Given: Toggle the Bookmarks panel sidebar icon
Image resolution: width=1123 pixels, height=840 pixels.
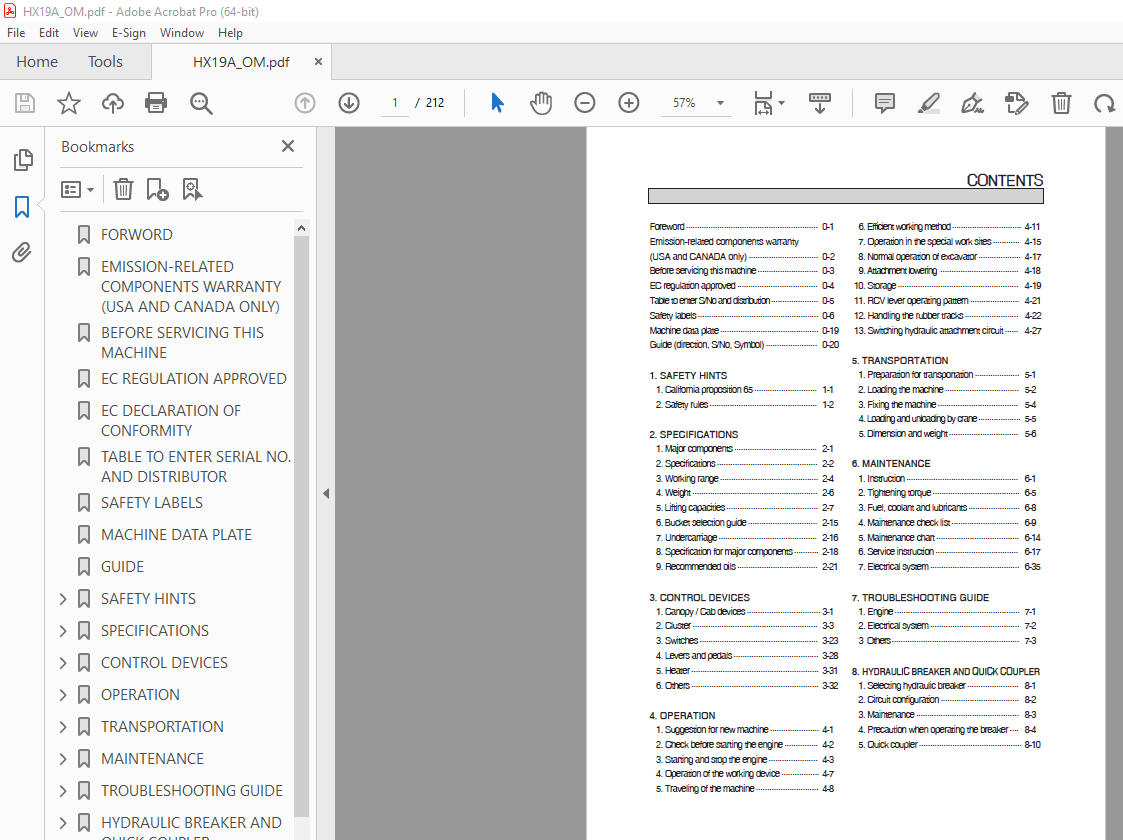Looking at the screenshot, I should tap(22, 207).
